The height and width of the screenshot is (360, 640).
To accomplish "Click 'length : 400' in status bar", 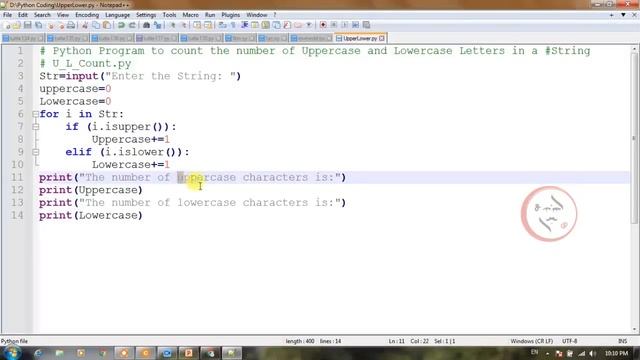I will [300, 341].
